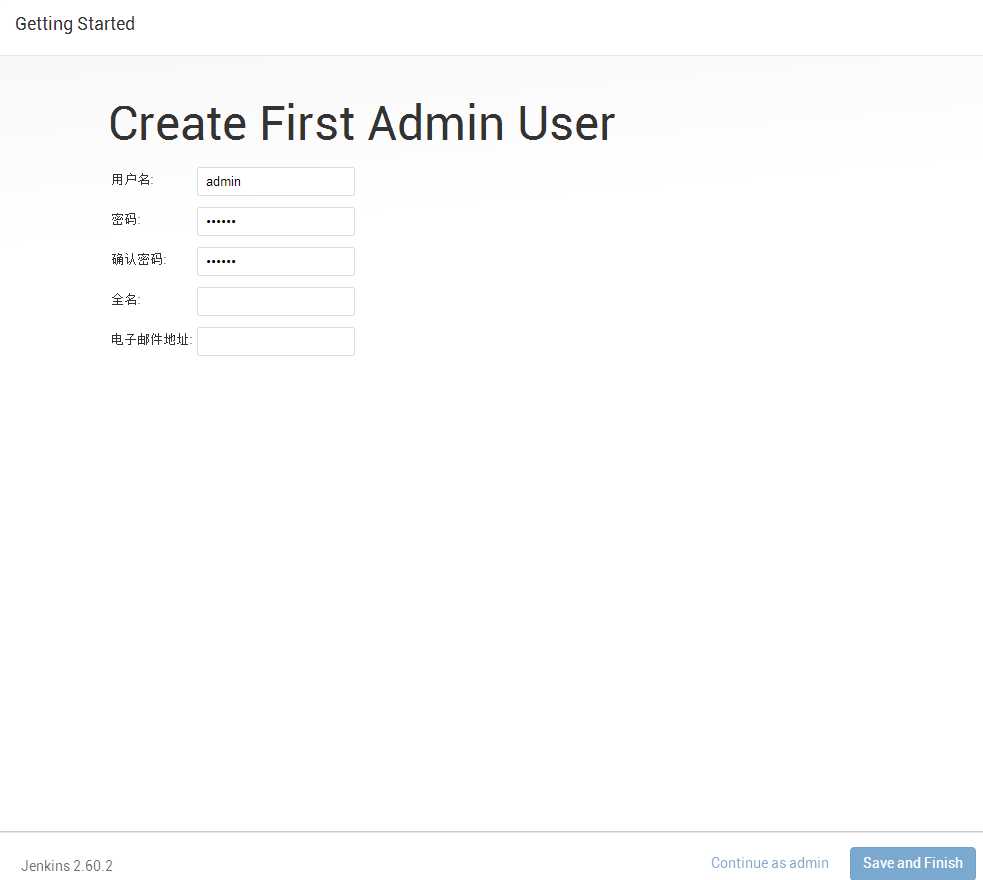983x880 pixels.
Task: Click the 全名 label text
Action: 125,300
